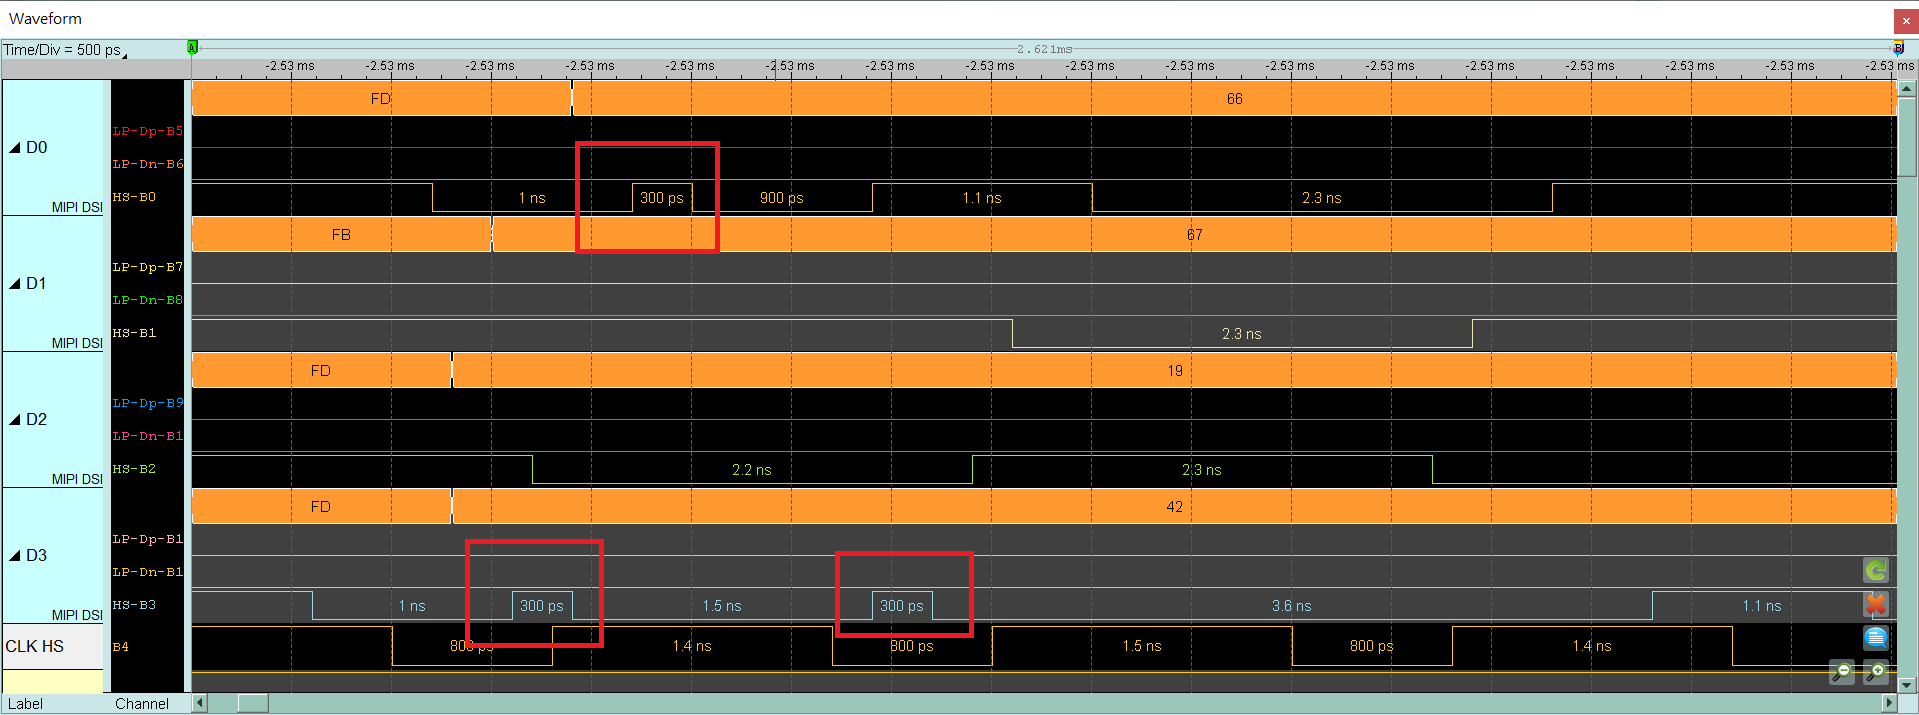Select the HS-B2 channel label

tap(134, 469)
